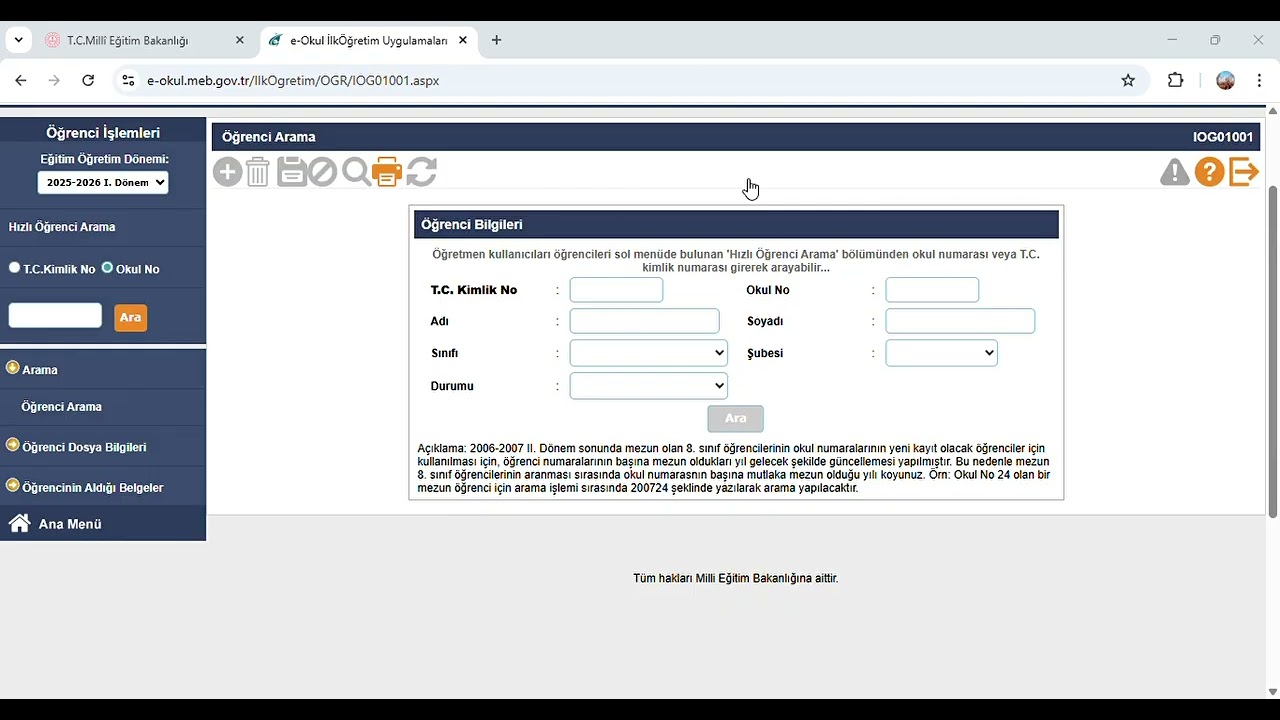The height and width of the screenshot is (720, 1280).
Task: Click the arrow bullet beside Arama
Action: coord(13,368)
